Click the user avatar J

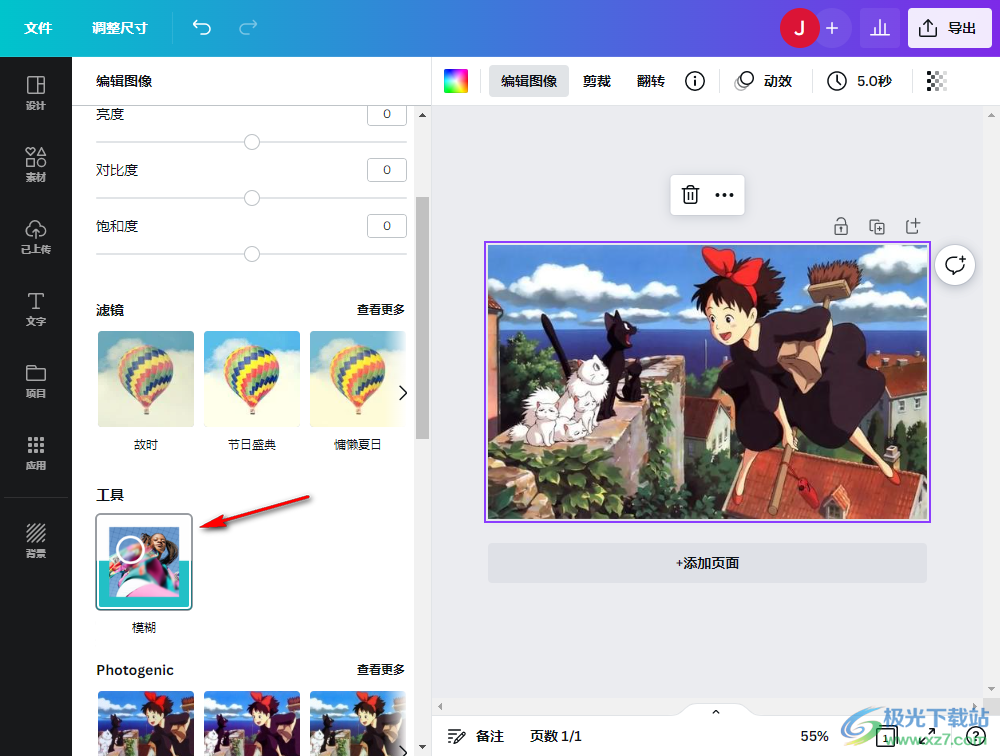click(799, 28)
